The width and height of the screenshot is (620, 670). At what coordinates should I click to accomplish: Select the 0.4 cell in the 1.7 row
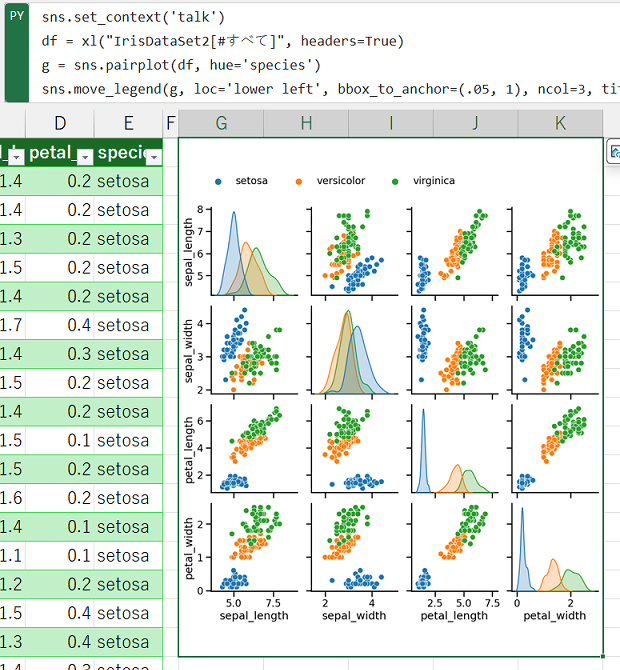[x=60, y=325]
